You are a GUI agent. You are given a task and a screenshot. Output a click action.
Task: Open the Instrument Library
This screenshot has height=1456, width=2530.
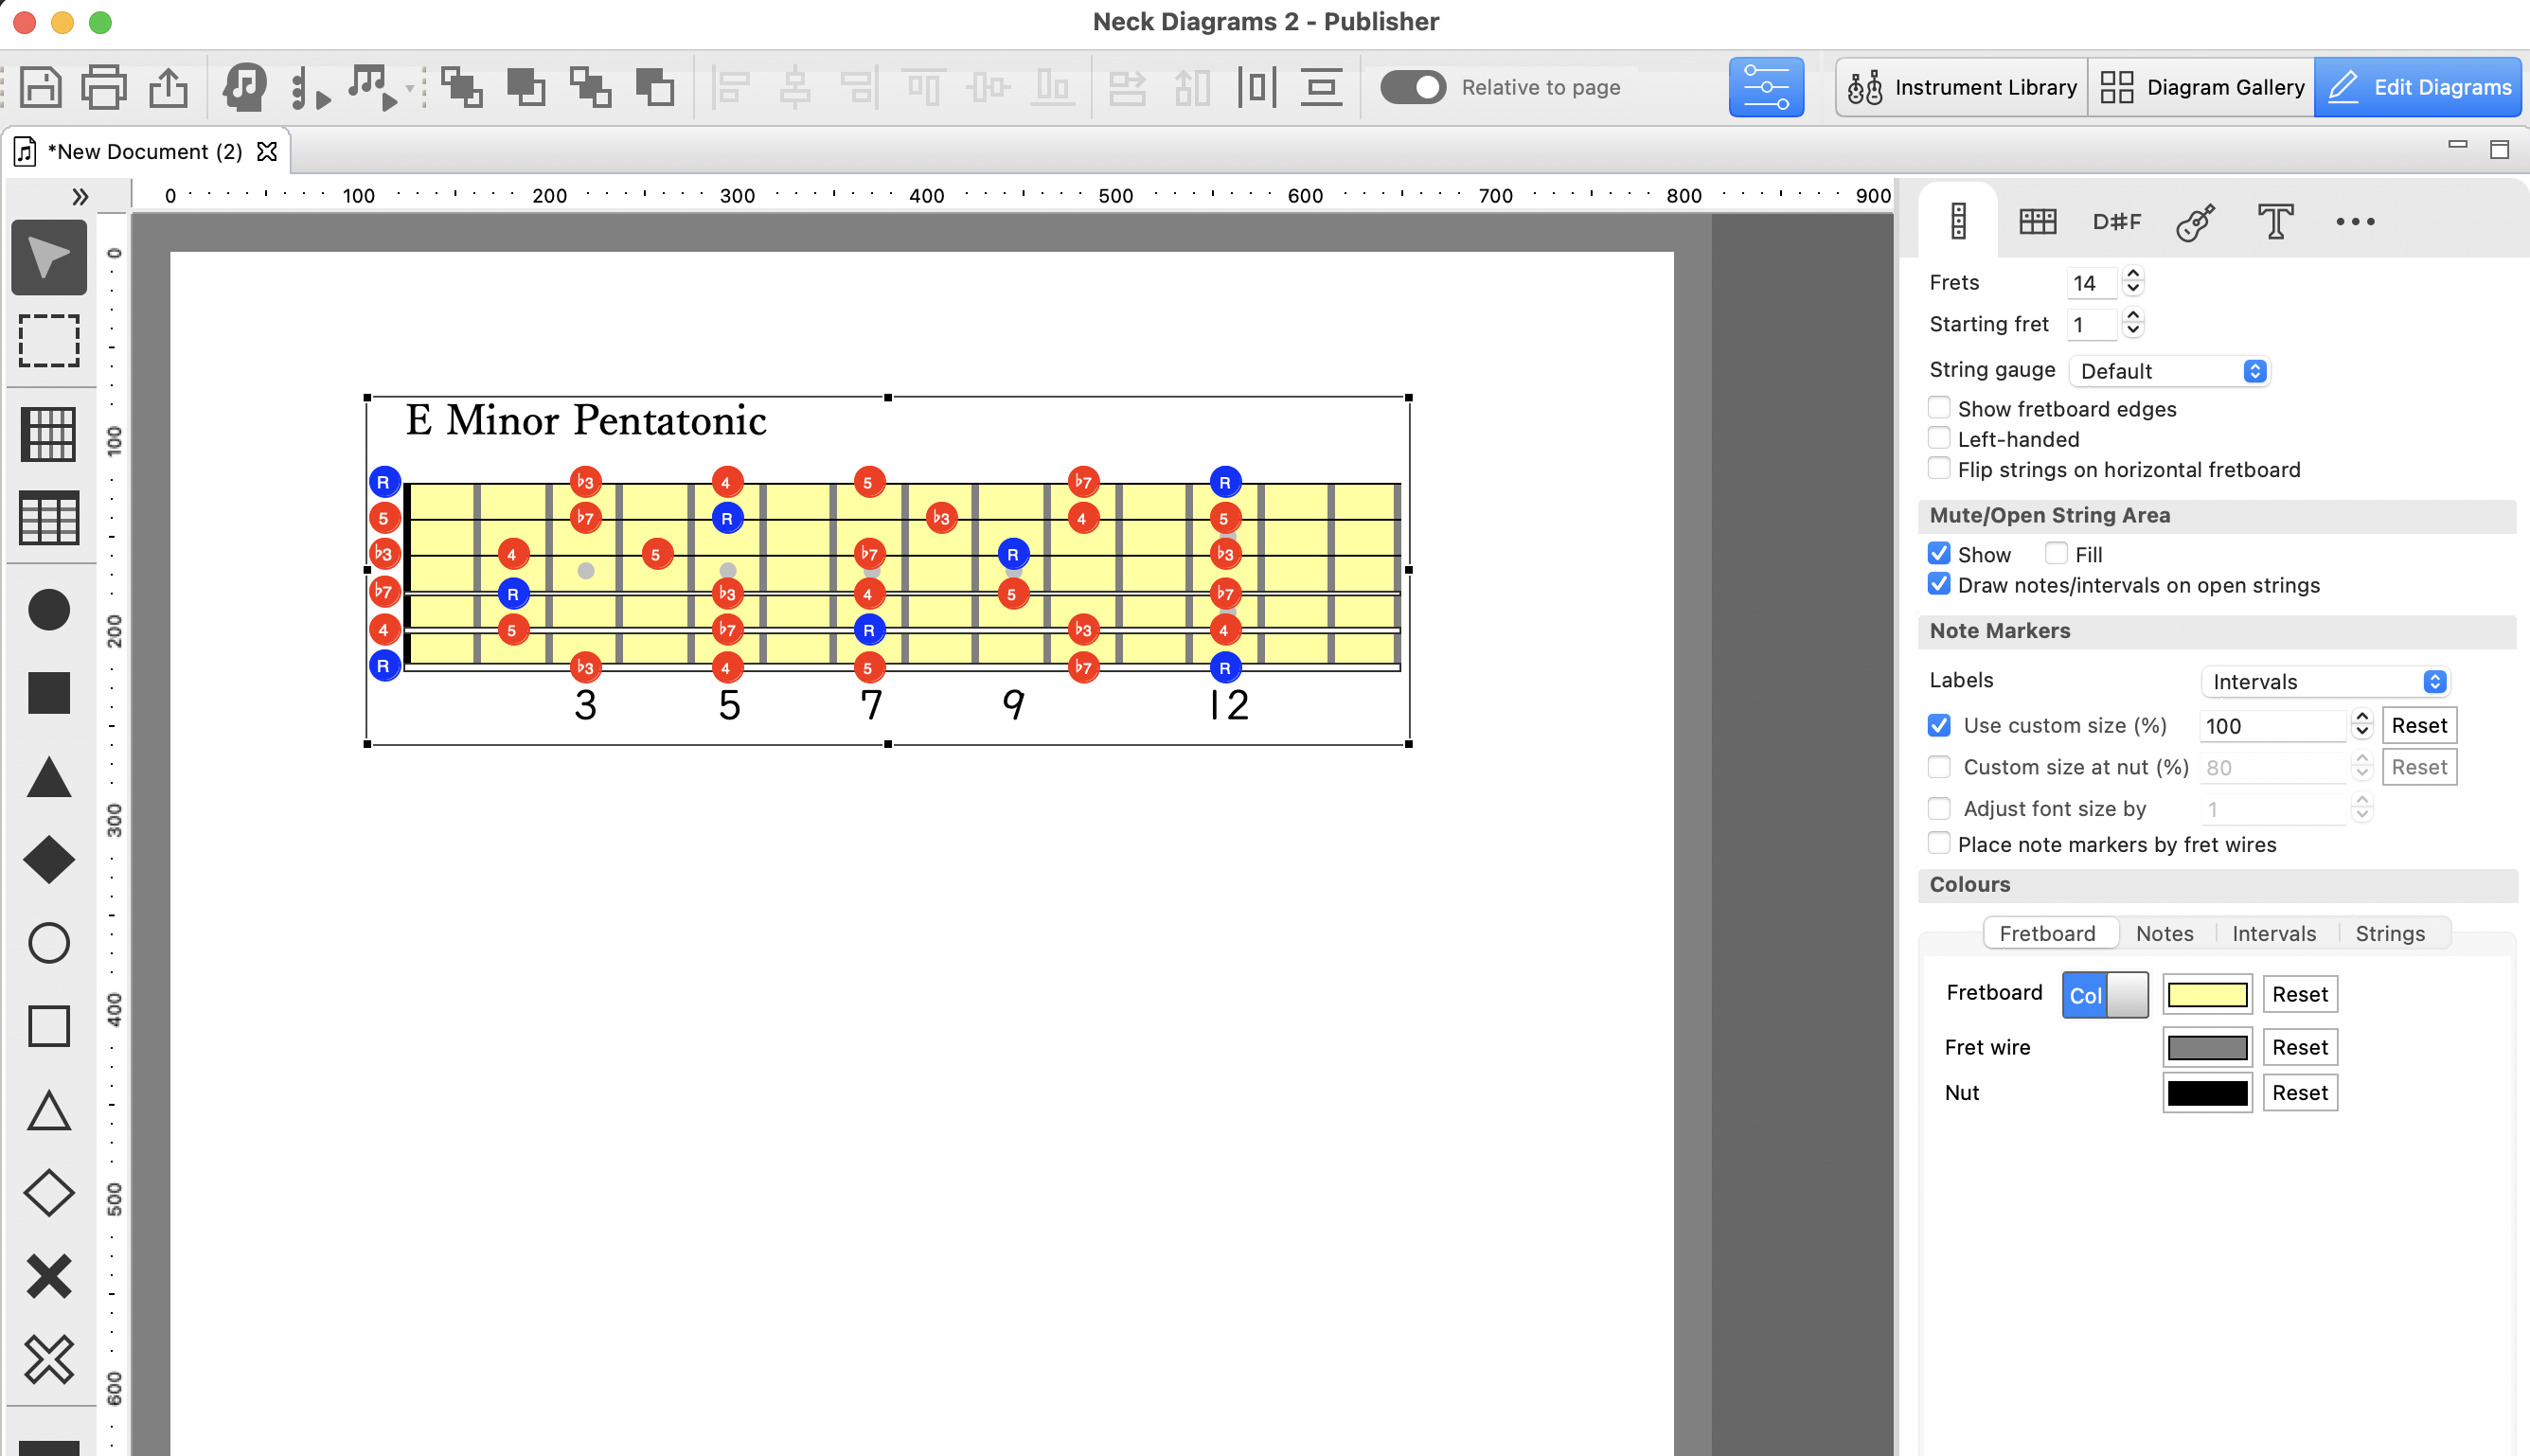click(1961, 87)
